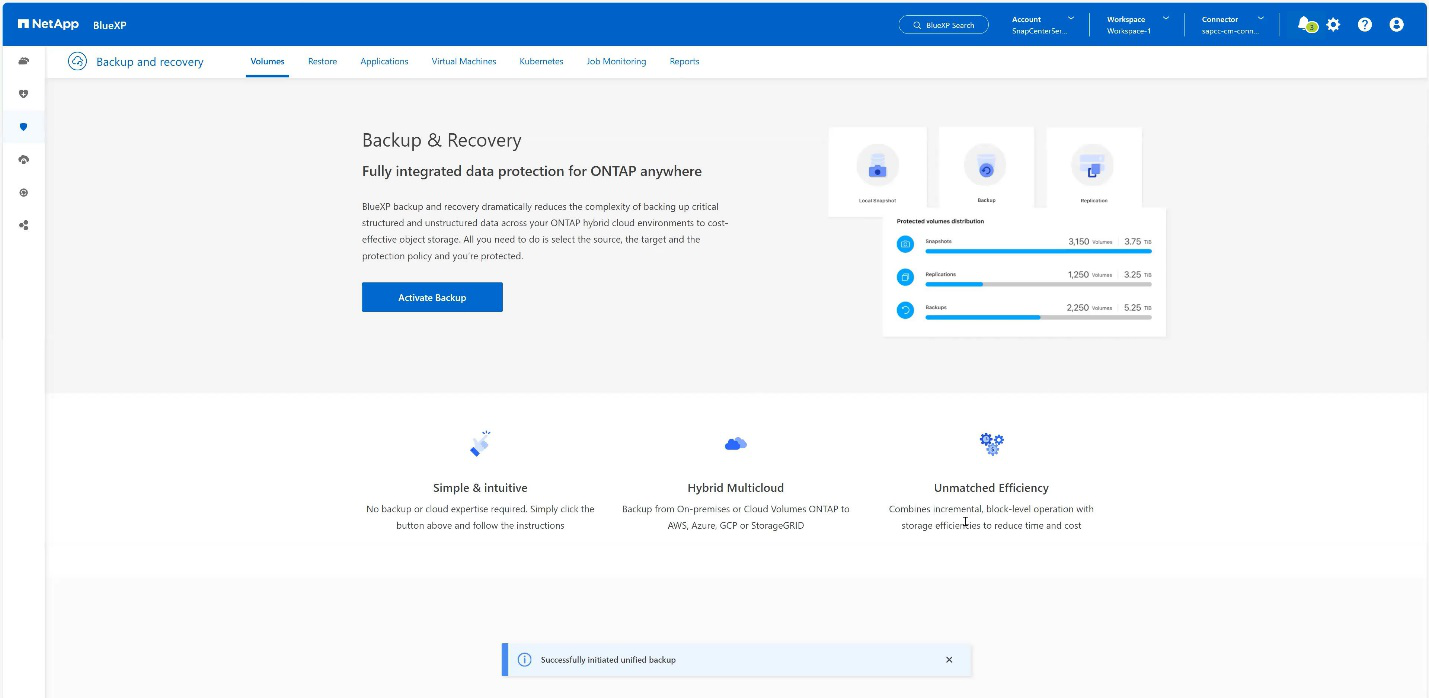
Task: Switch to the Virtual Machines tab
Action: coord(464,61)
